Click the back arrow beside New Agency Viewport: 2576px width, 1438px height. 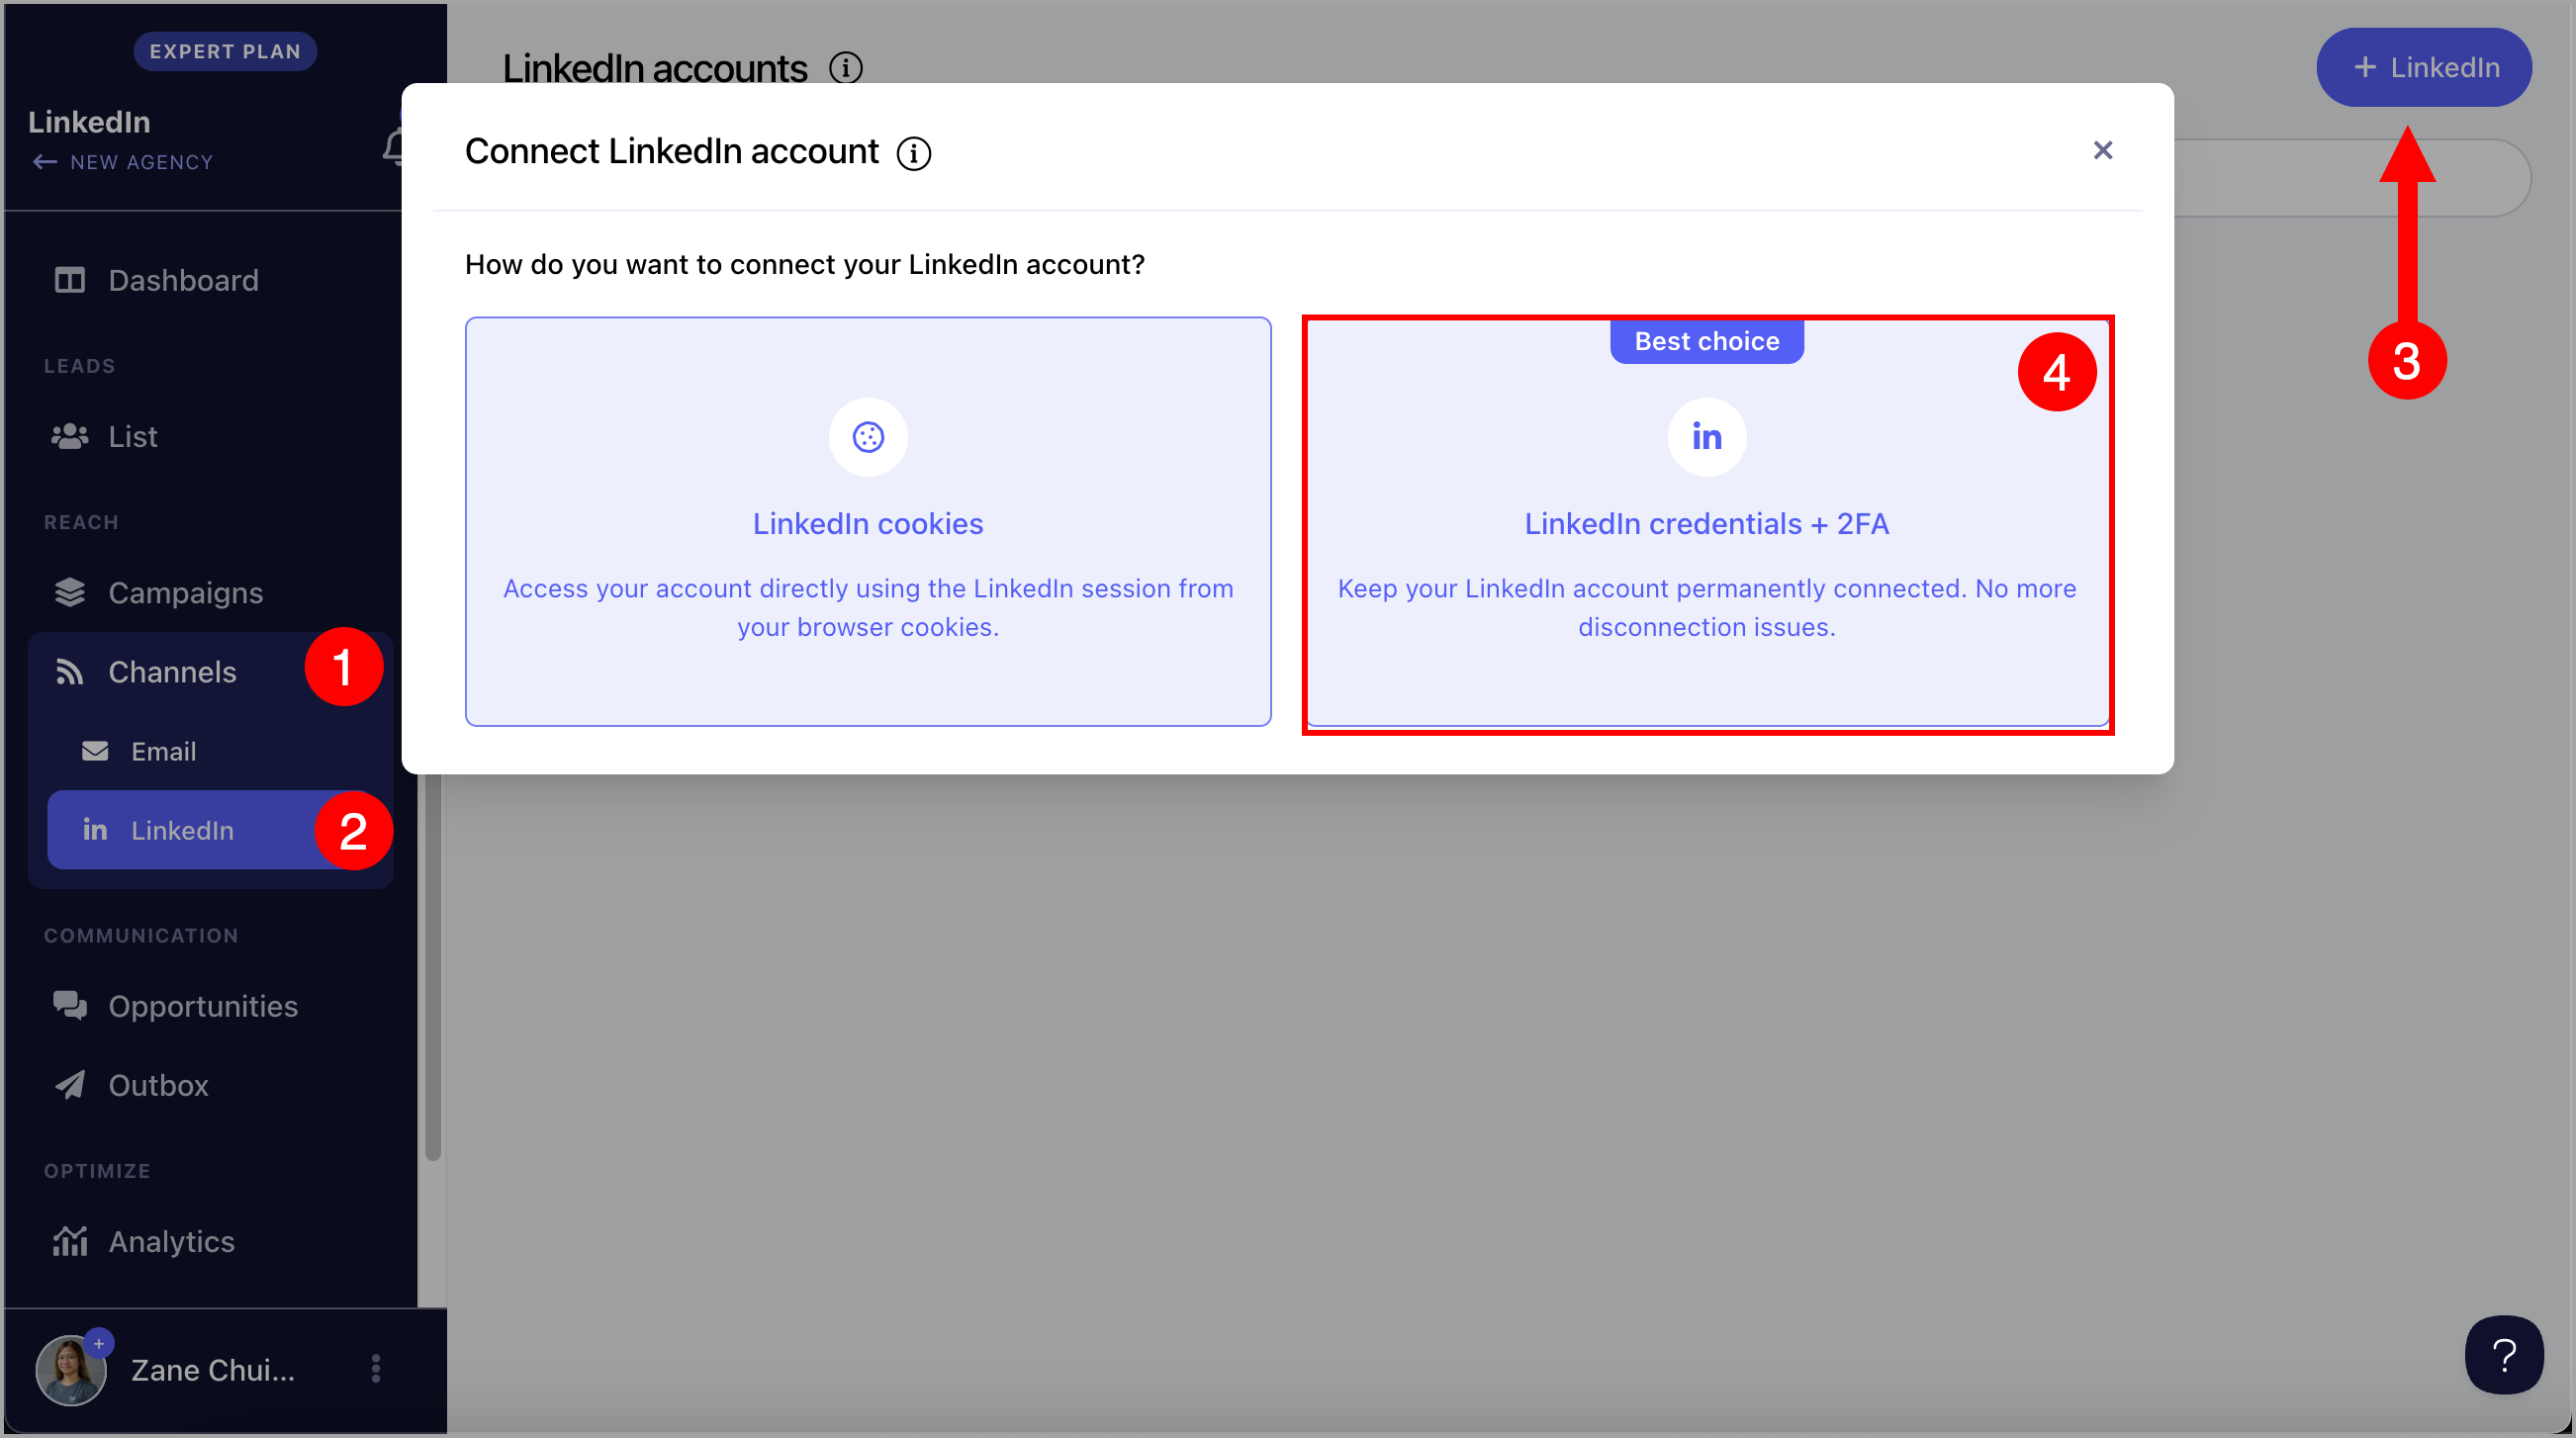(x=44, y=162)
